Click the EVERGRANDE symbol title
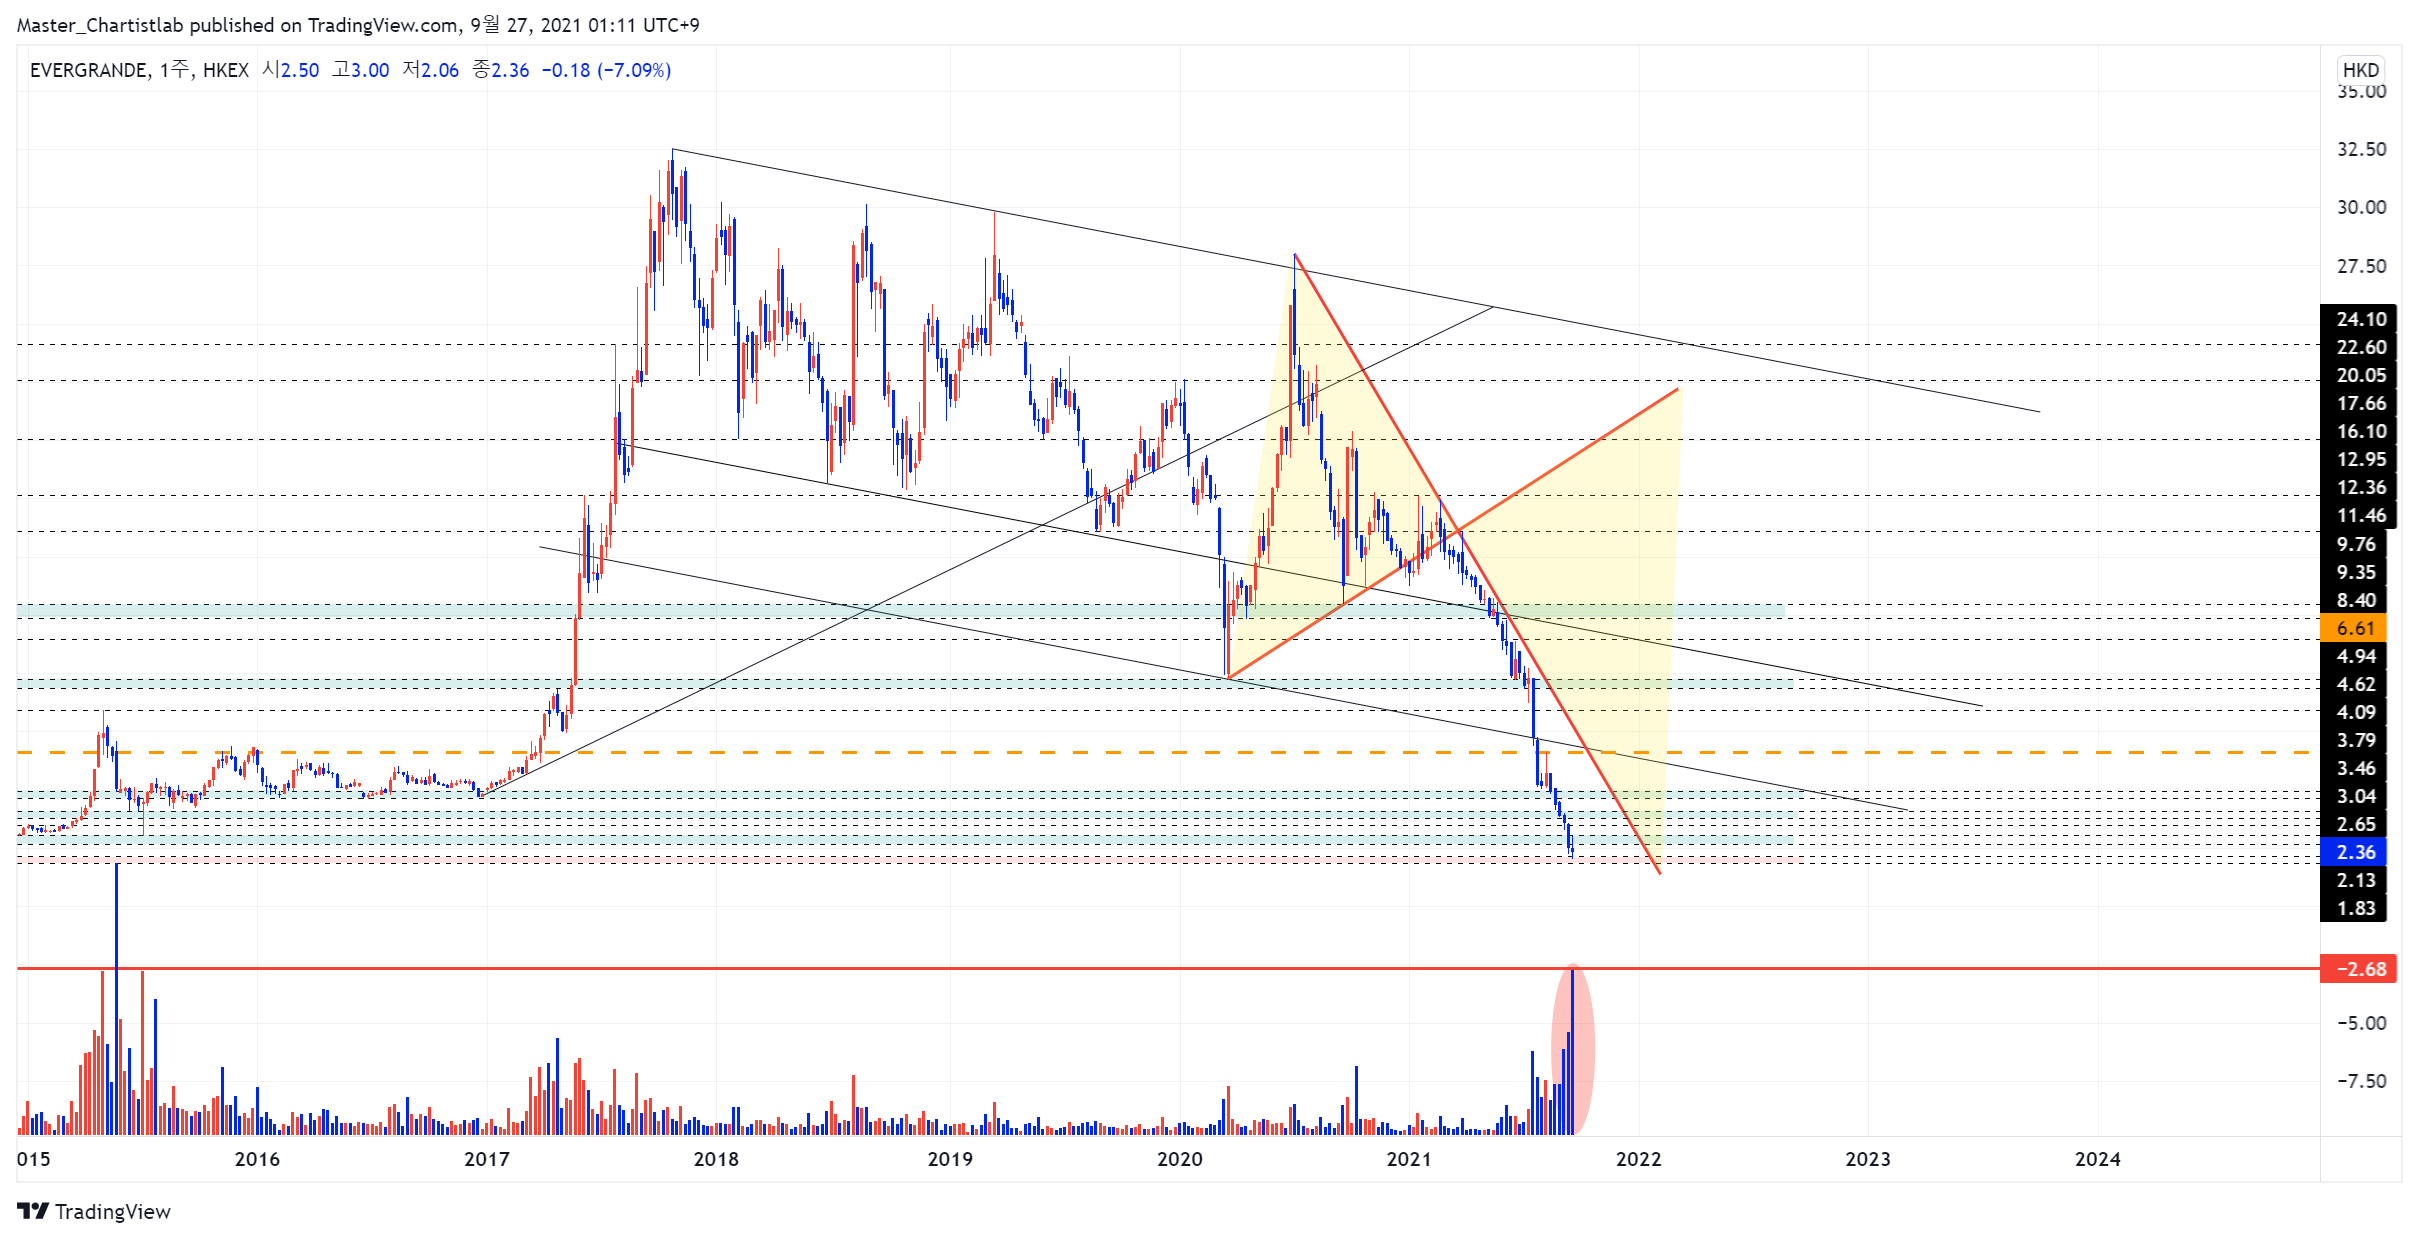Viewport: 2419px width, 1240px height. [x=90, y=70]
